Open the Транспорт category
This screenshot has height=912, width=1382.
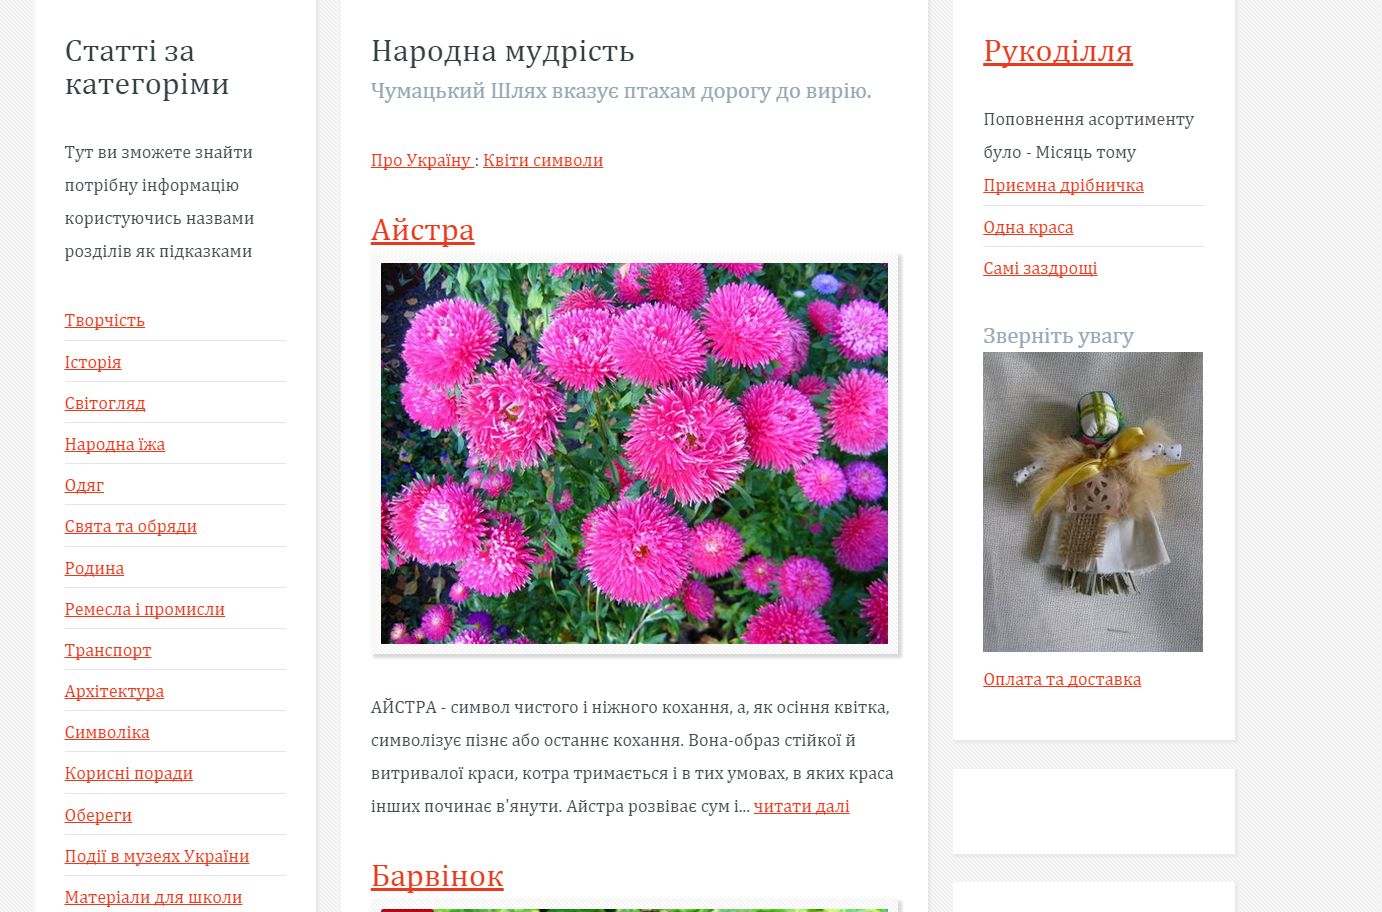pos(107,650)
